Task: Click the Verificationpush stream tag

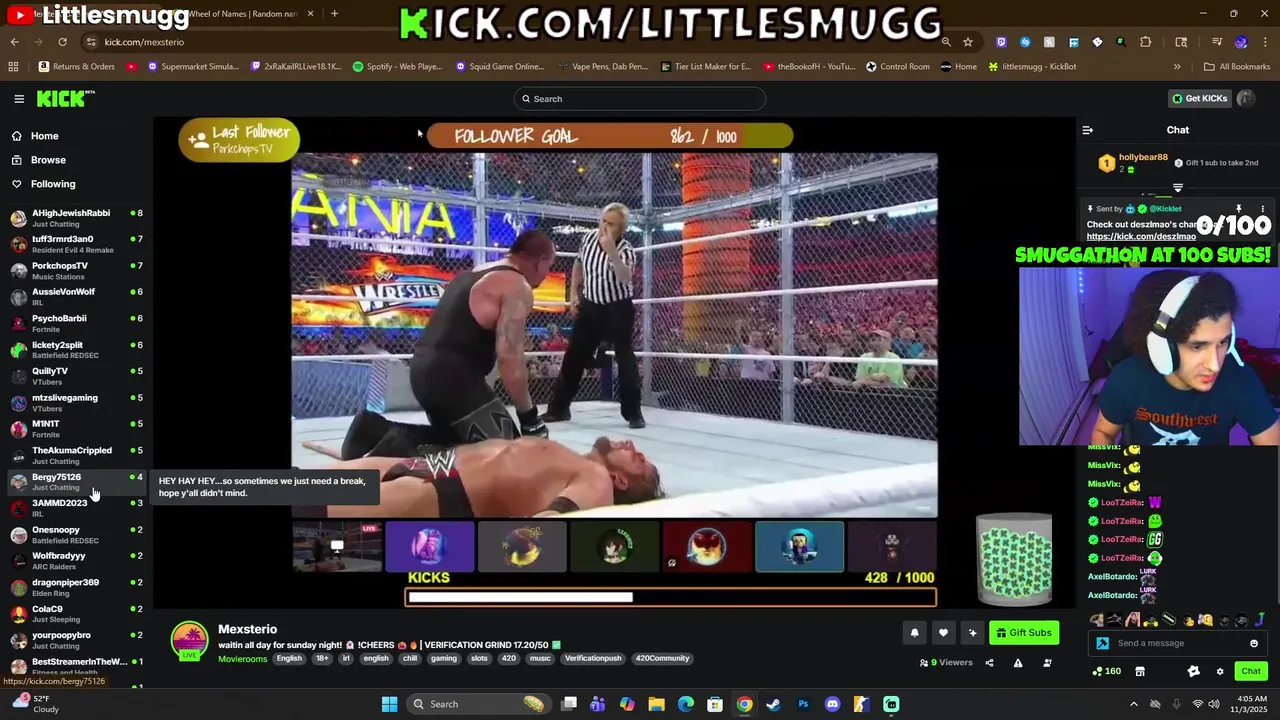Action: (593, 659)
